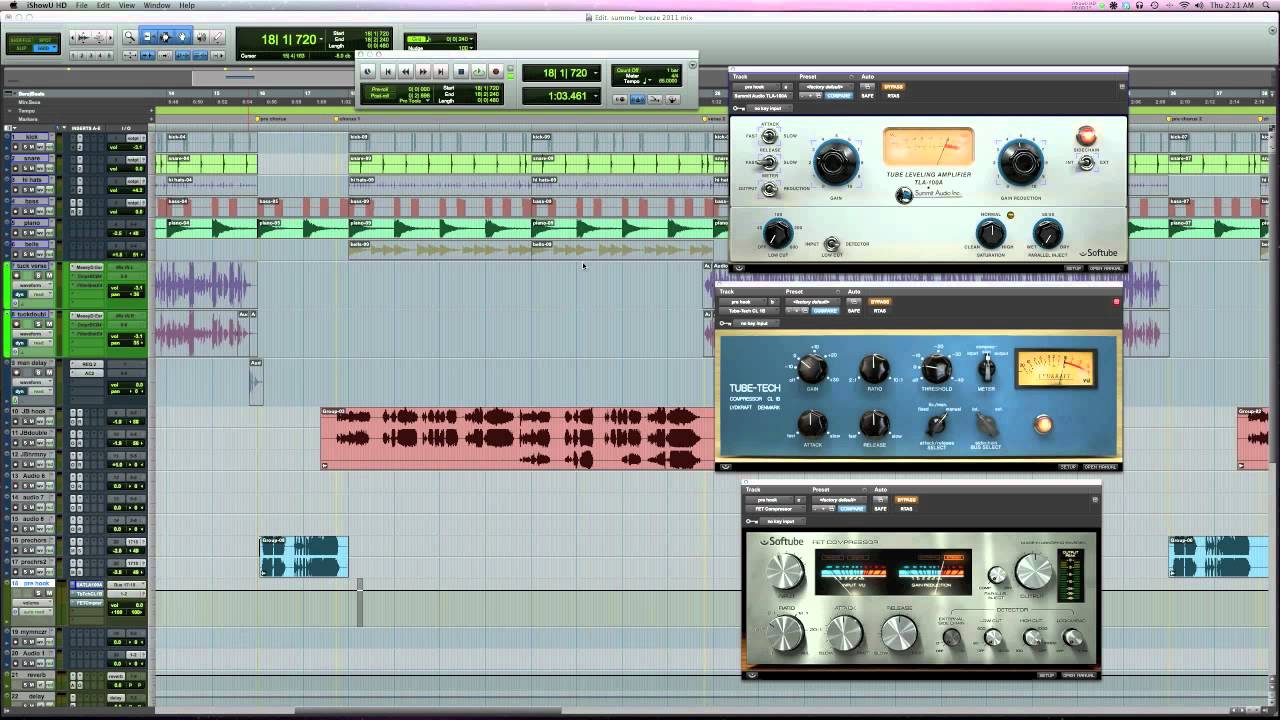
Task: Open the Help menu
Action: tap(187, 5)
